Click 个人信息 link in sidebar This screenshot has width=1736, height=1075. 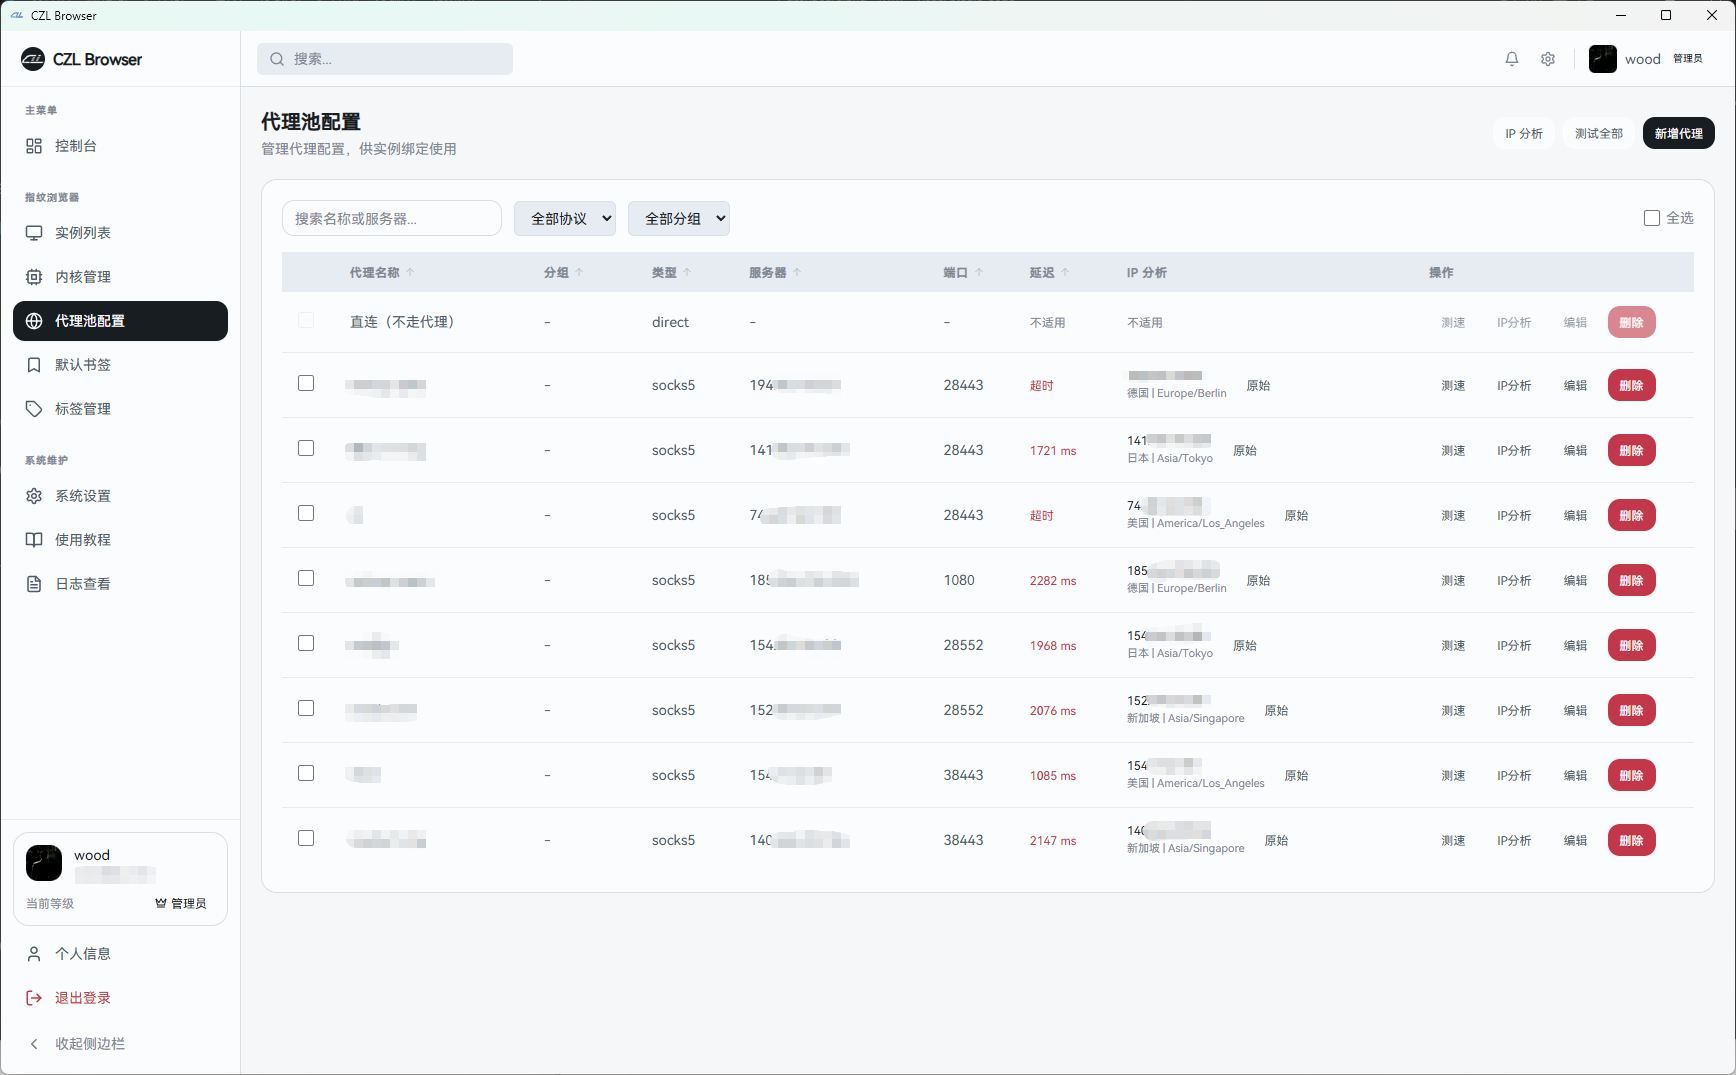(120, 954)
